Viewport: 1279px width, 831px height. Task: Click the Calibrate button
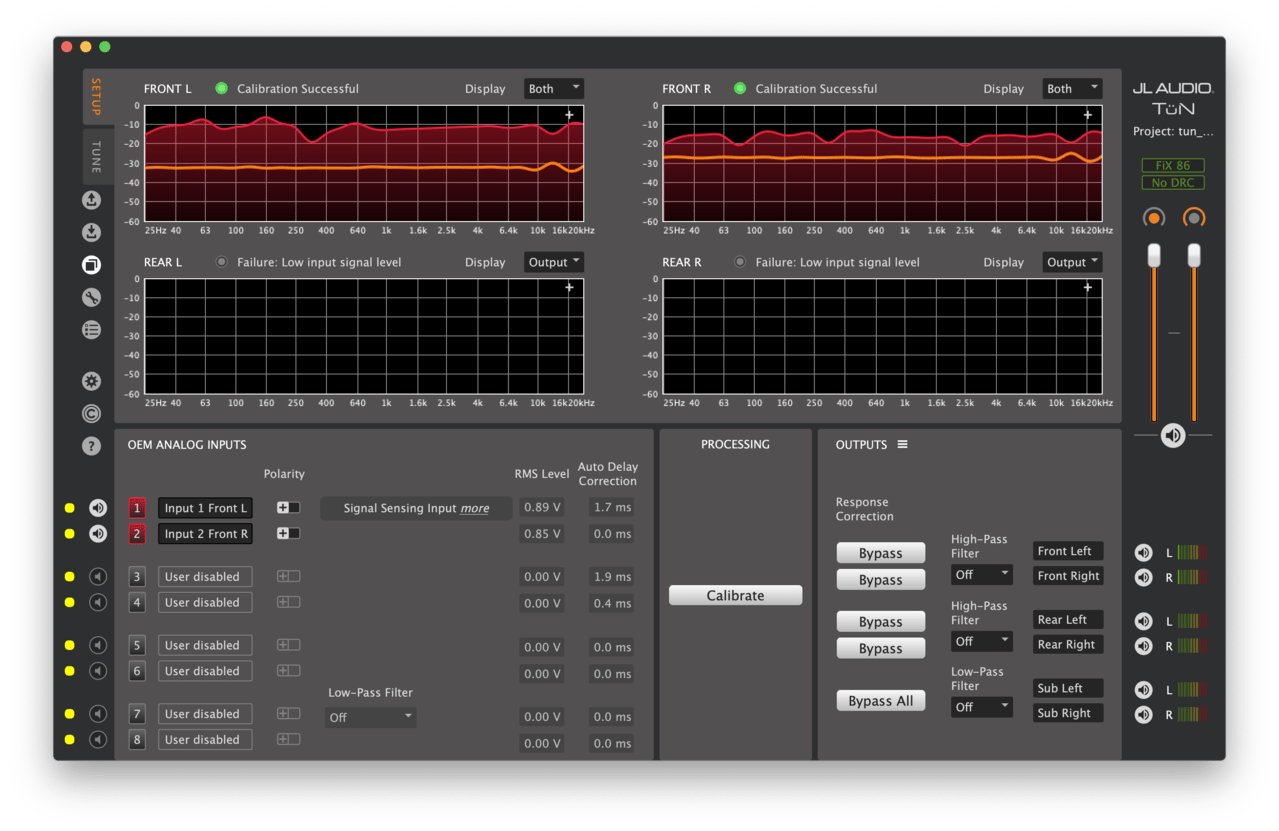[x=735, y=595]
